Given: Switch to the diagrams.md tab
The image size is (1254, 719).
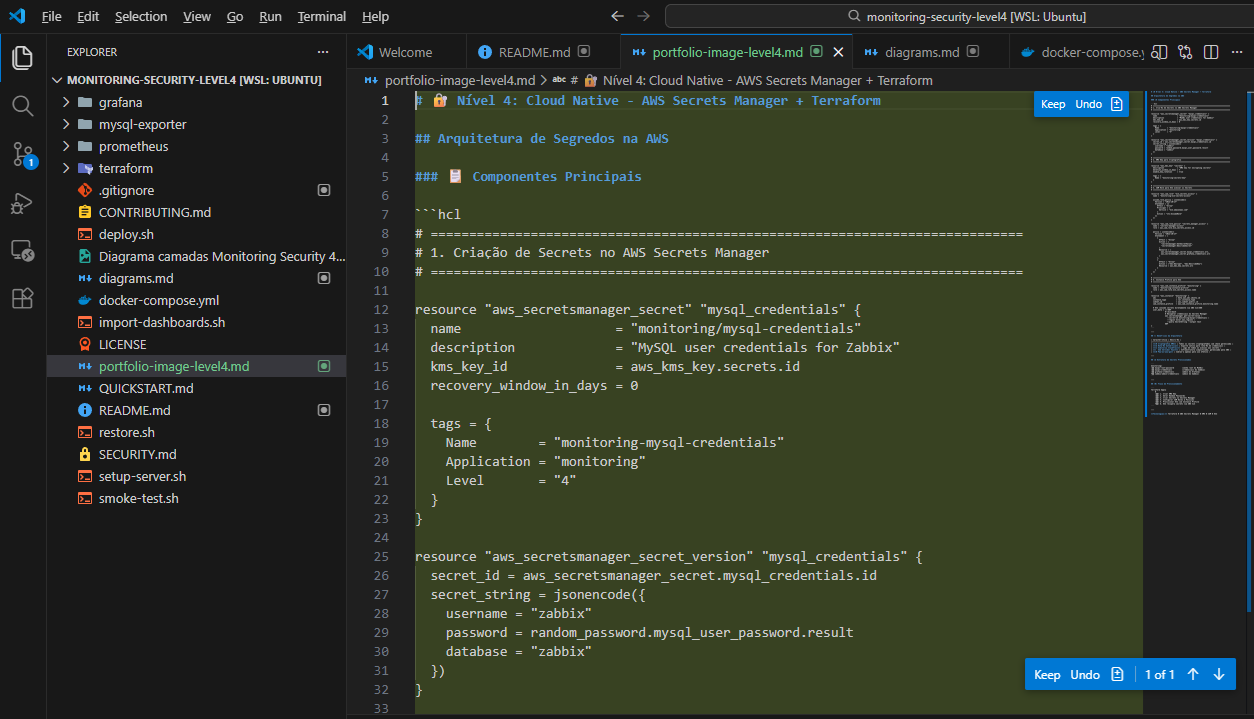Looking at the screenshot, I should click(x=921, y=52).
